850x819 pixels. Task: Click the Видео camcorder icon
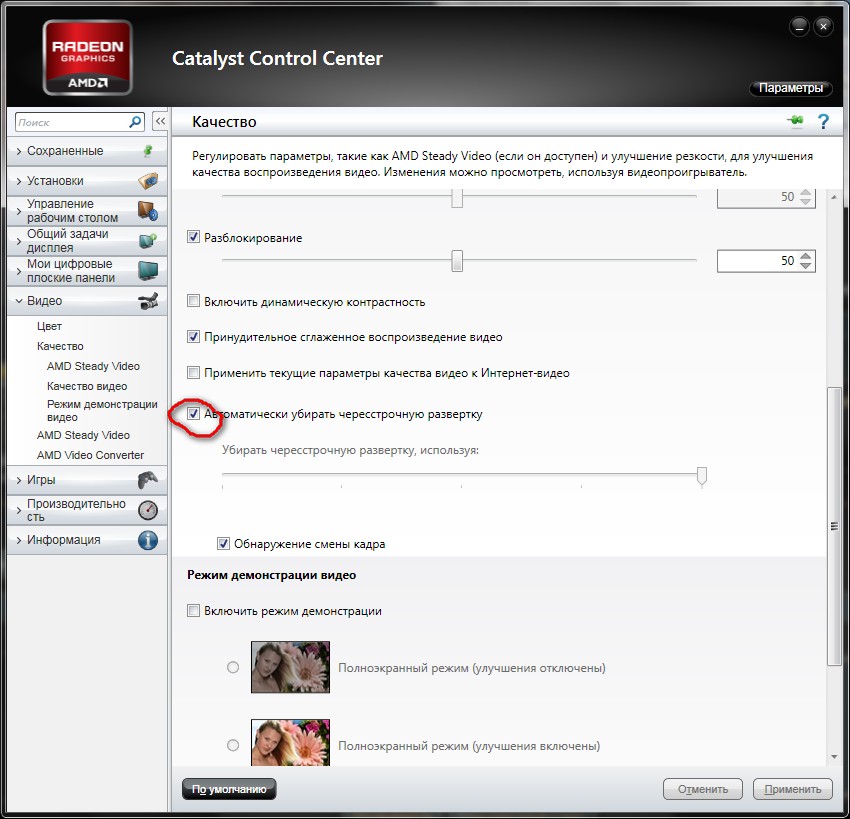point(147,301)
